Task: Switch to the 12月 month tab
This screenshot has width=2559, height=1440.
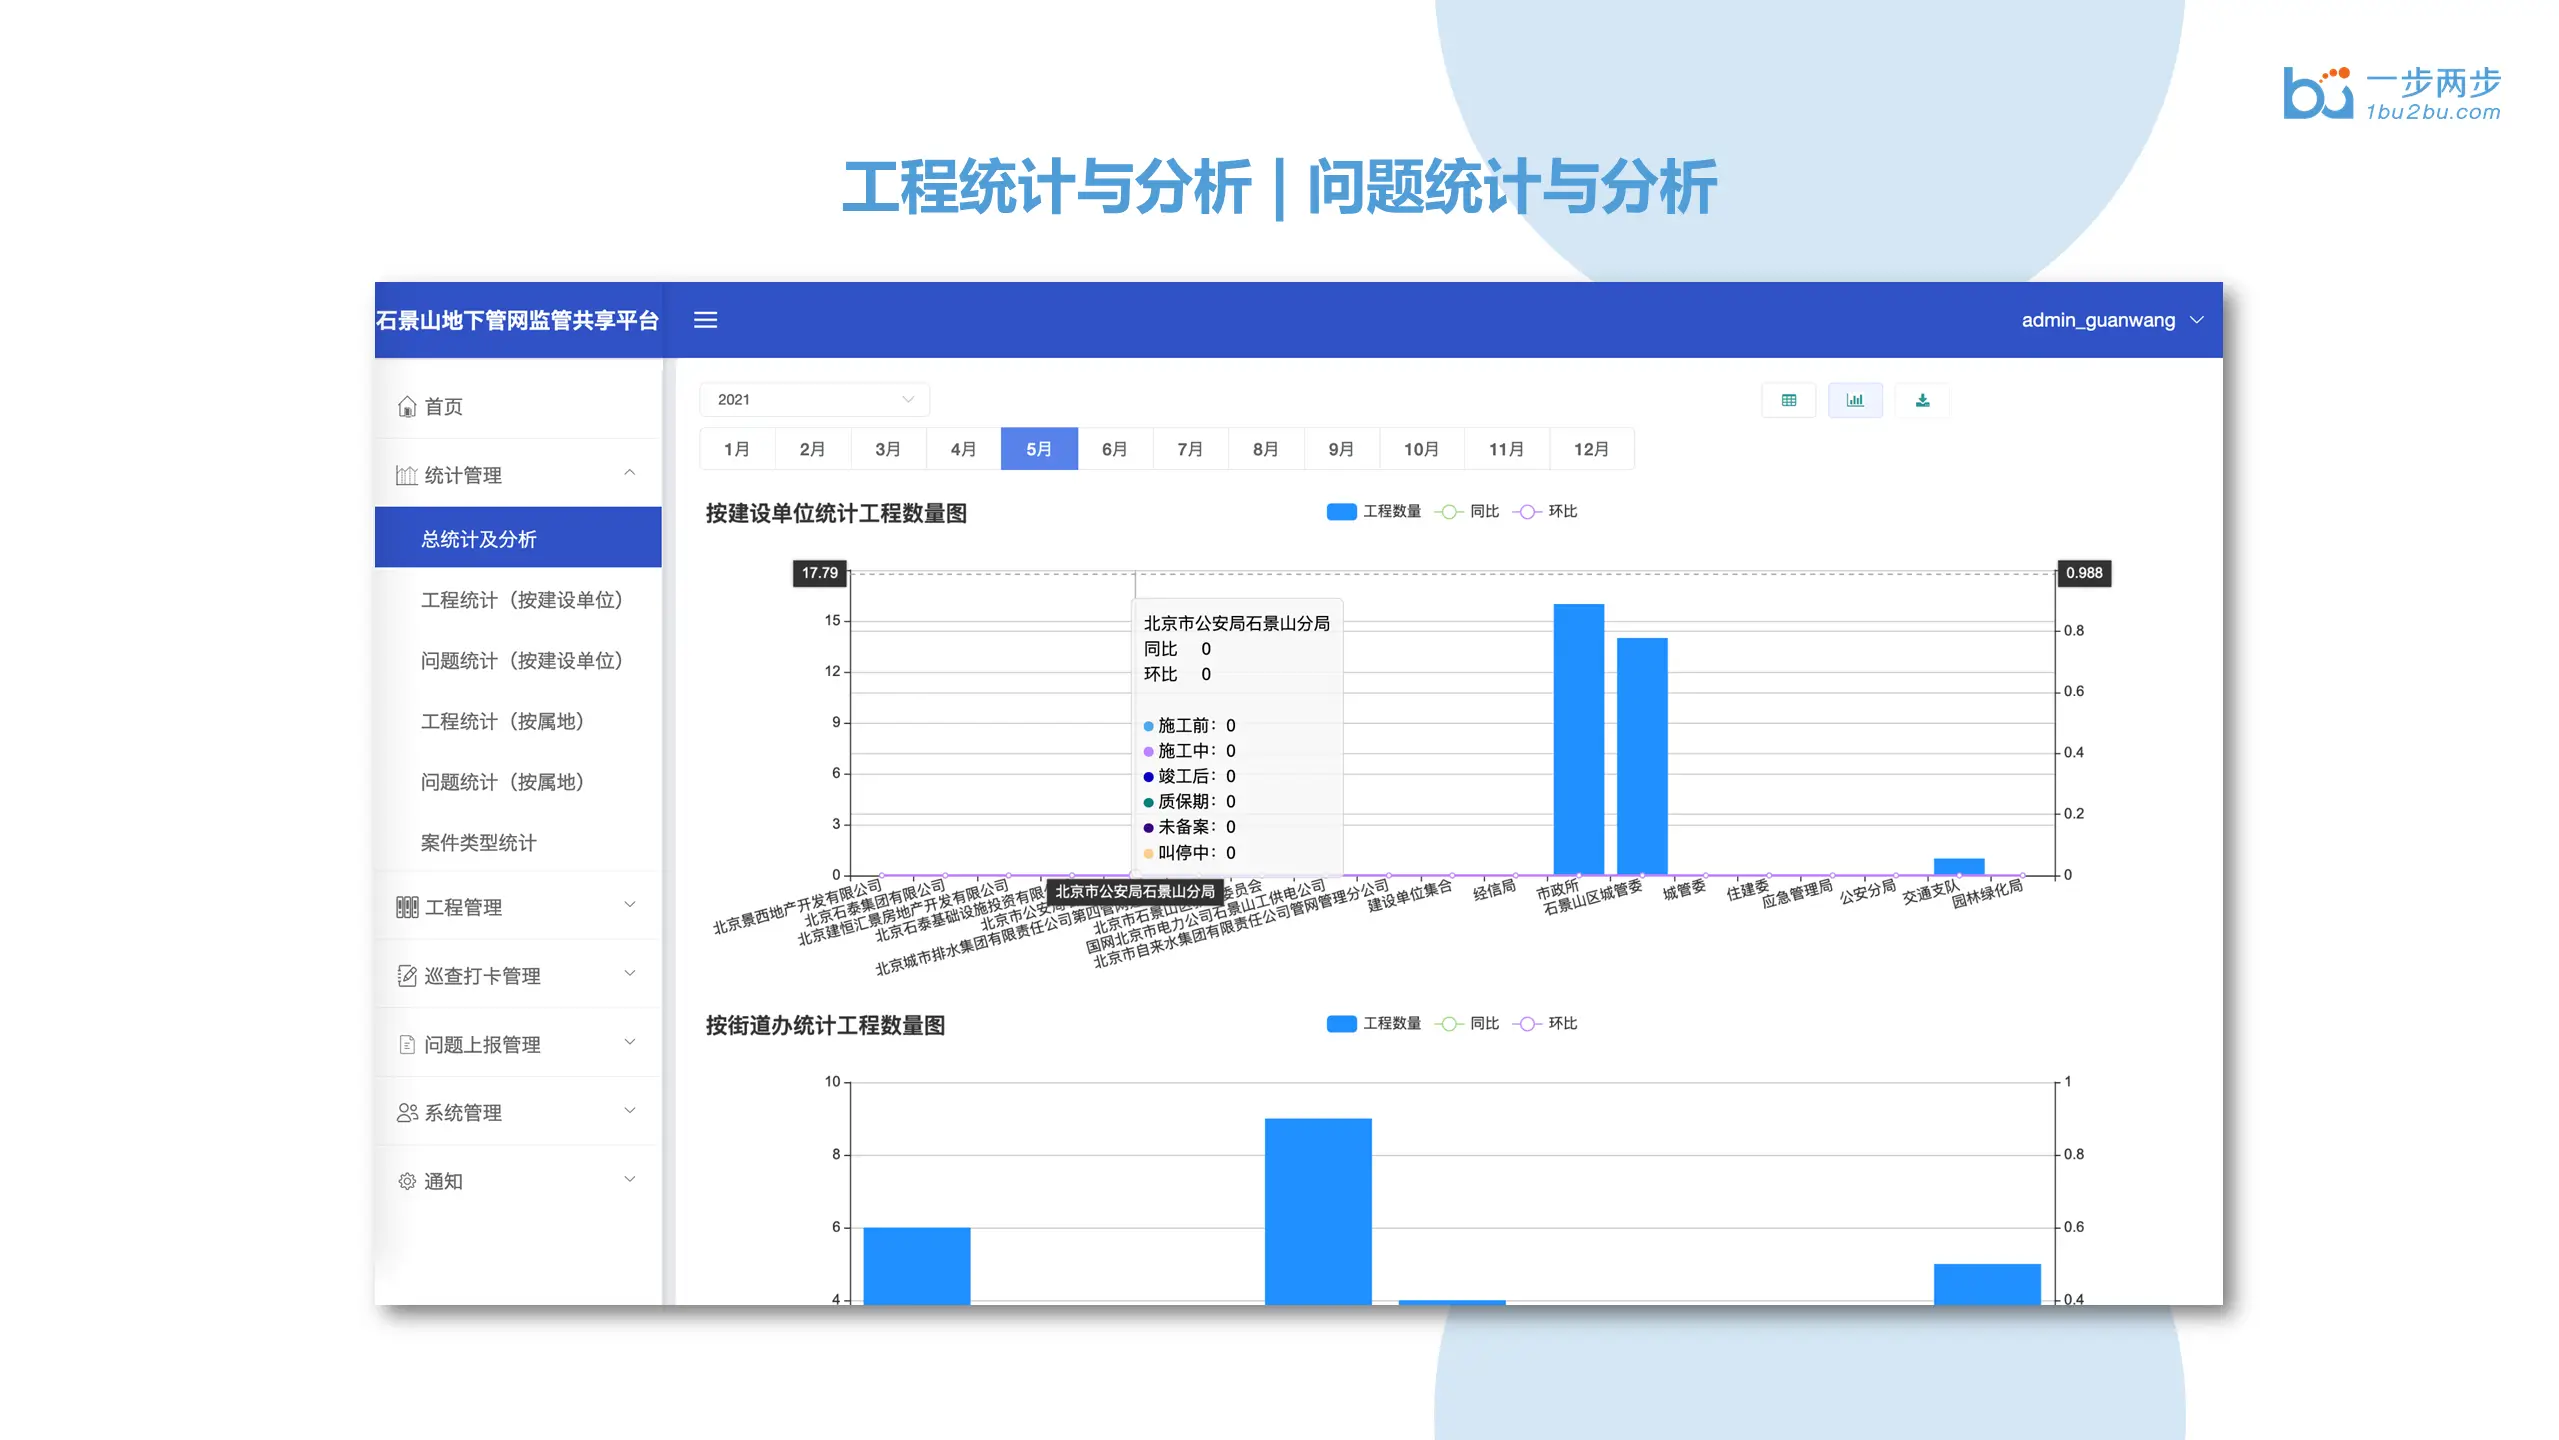Action: [x=1590, y=449]
